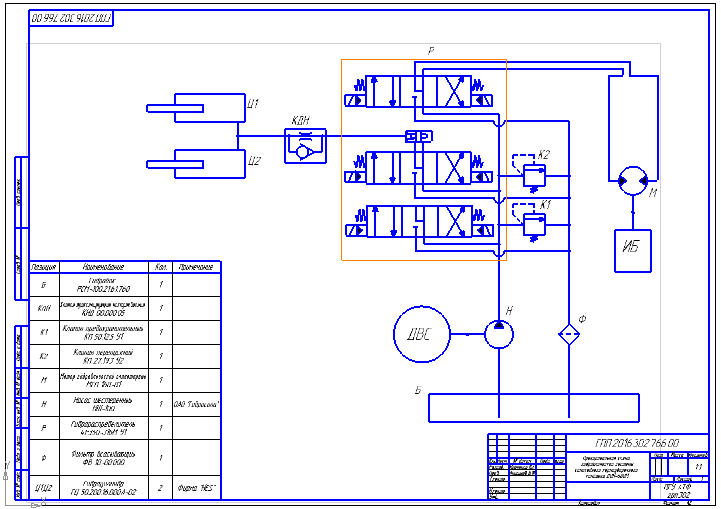Click the ИБ box symbol

[x=633, y=251]
